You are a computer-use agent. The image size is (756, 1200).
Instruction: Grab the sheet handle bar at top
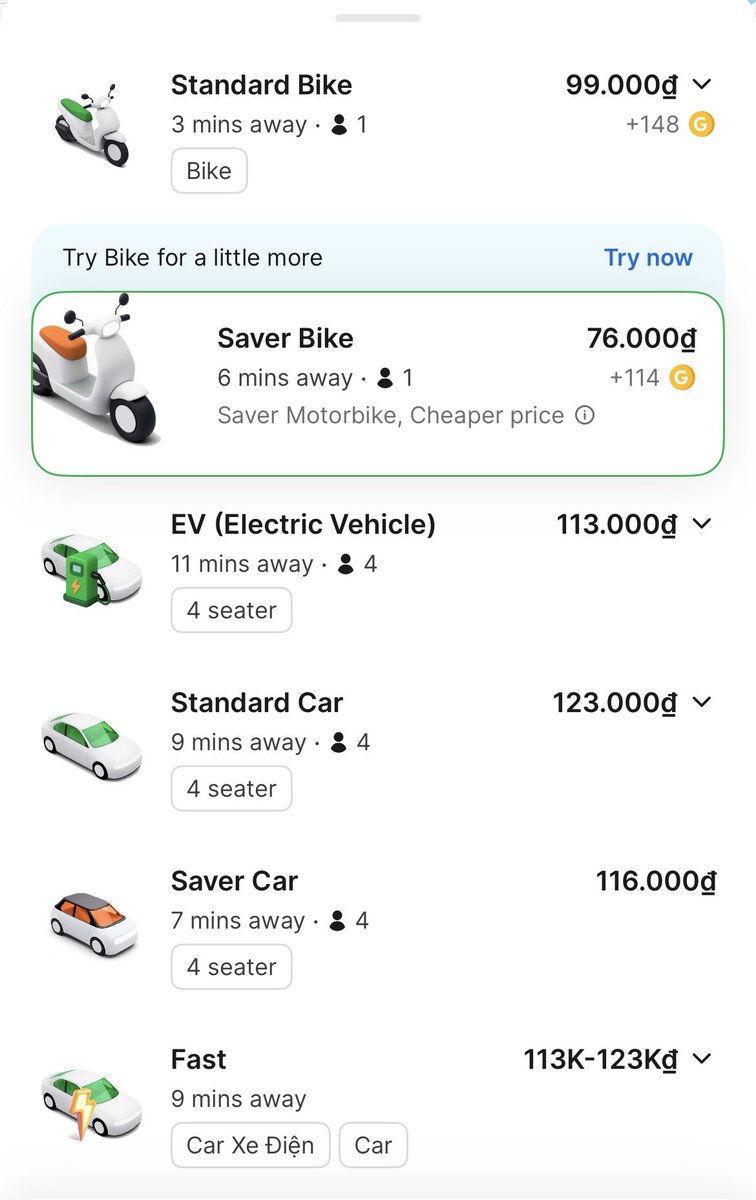(x=378, y=18)
